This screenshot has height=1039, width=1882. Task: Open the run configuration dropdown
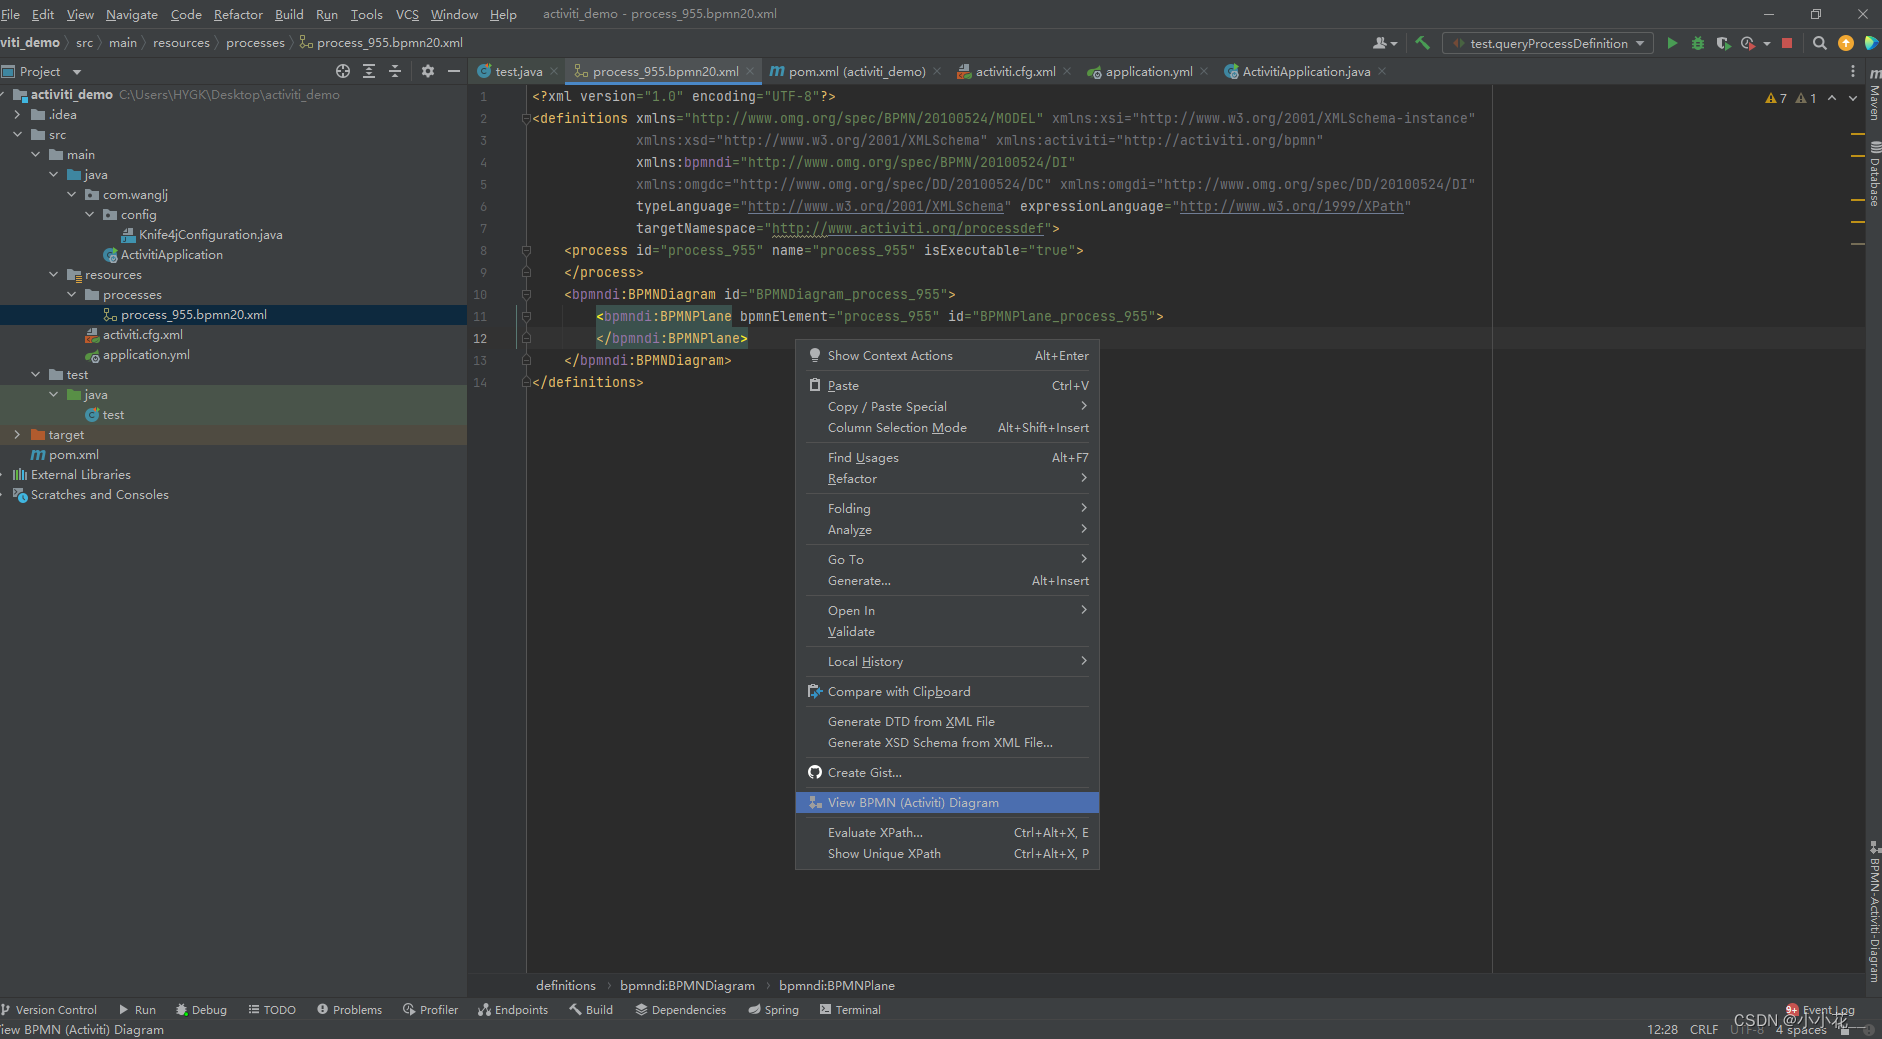click(1546, 43)
